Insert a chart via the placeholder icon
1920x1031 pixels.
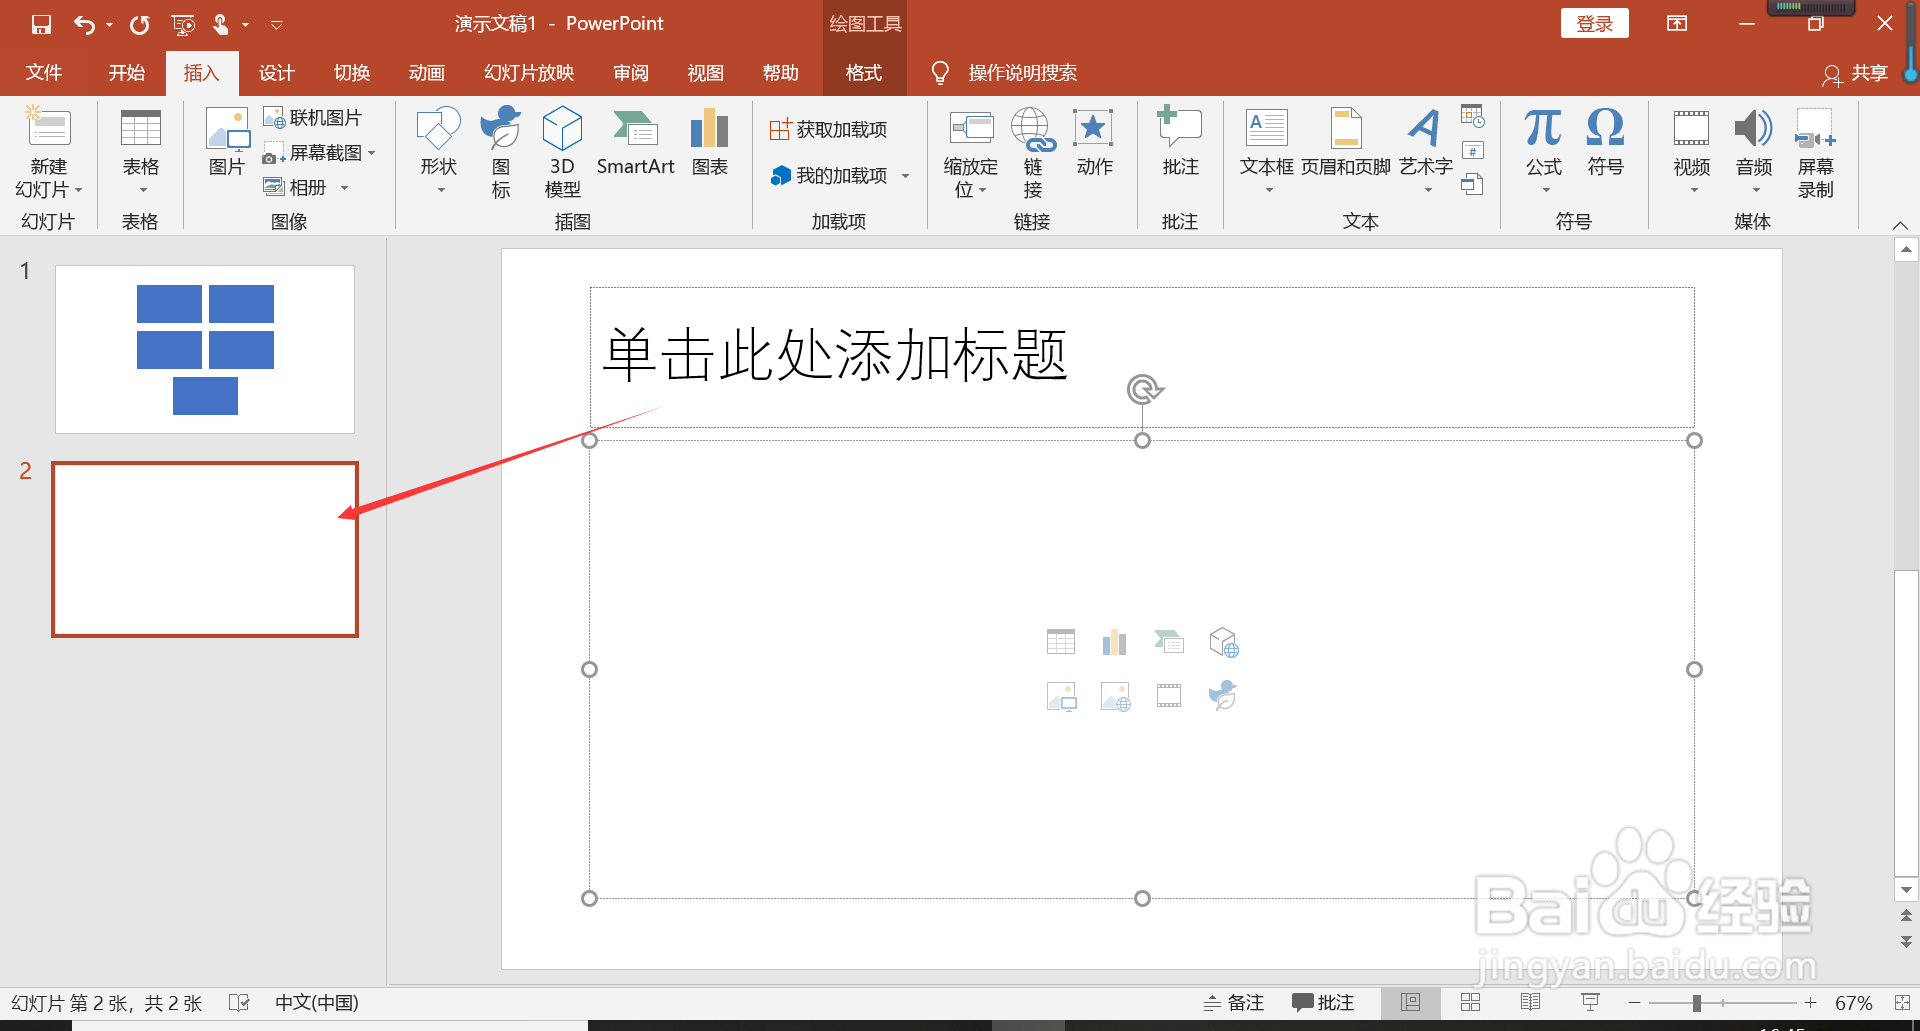coord(1114,641)
